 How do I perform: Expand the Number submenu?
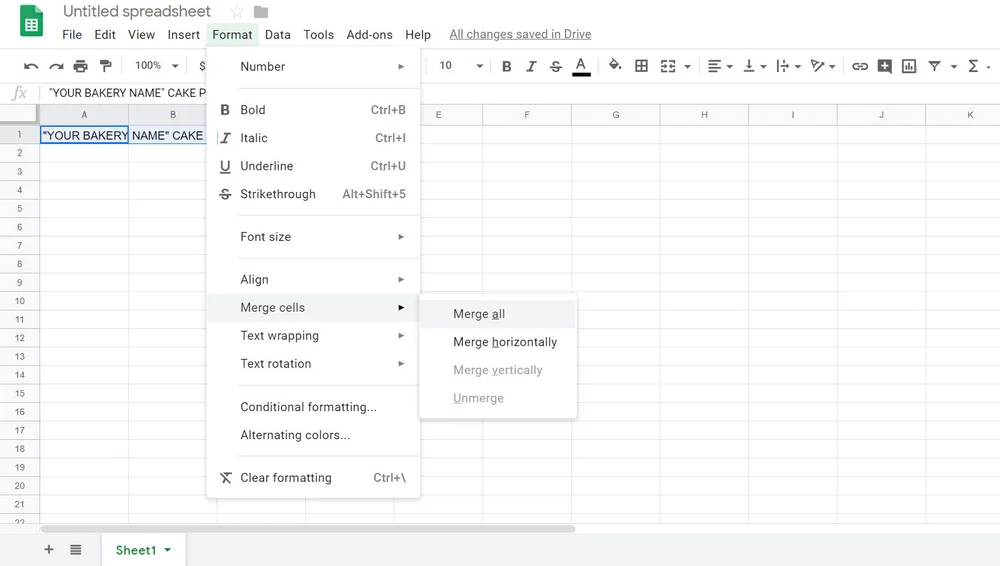[x=313, y=66]
